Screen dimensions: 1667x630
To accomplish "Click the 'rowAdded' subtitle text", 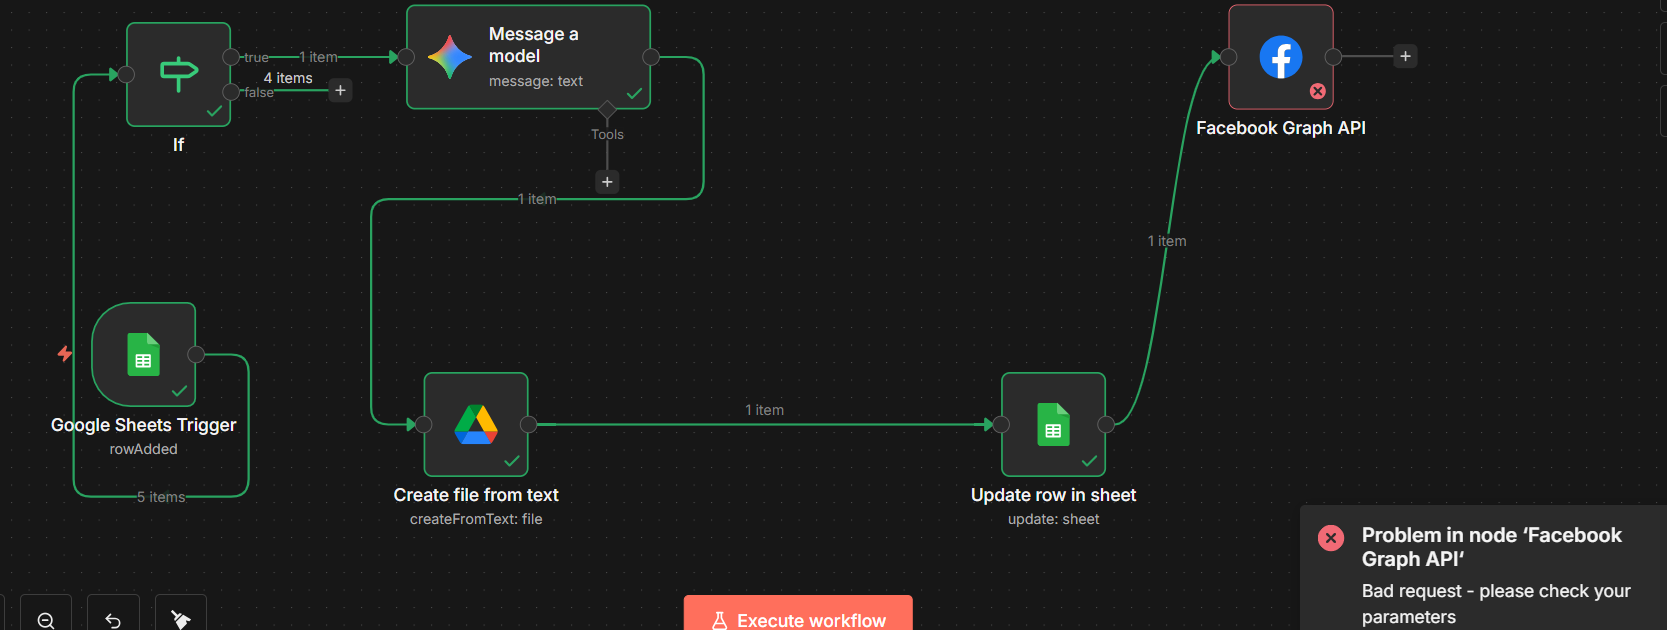I will click(x=143, y=449).
